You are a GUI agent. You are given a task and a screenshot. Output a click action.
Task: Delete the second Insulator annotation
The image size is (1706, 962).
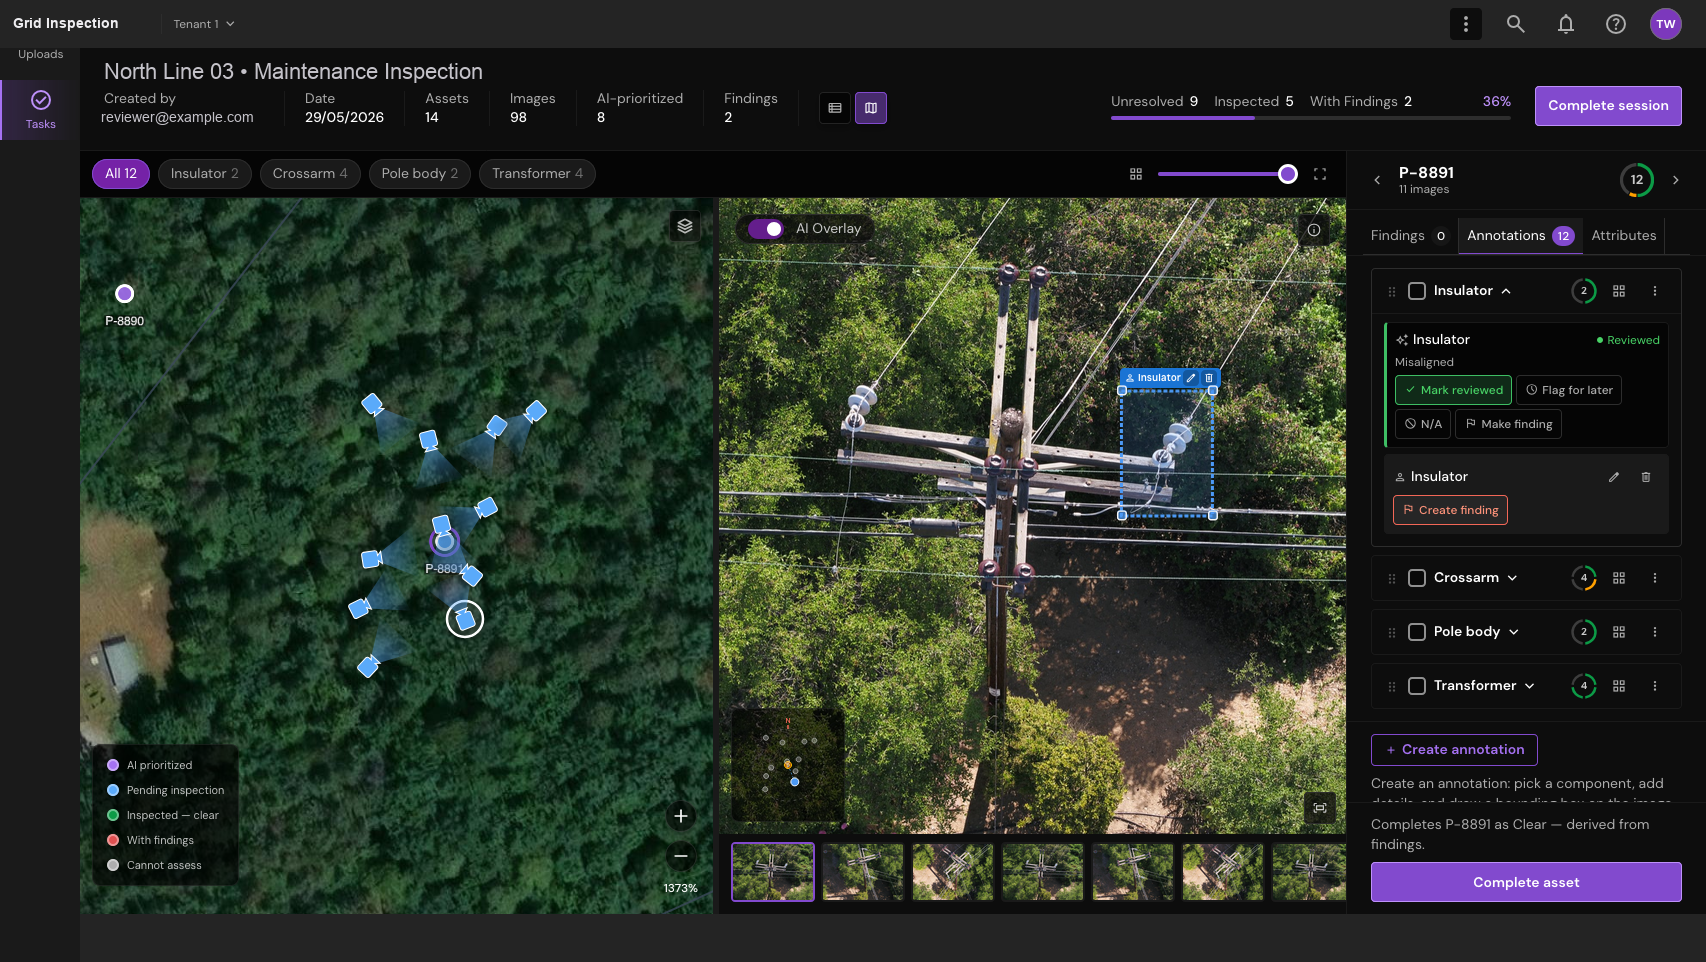pyautogui.click(x=1646, y=477)
